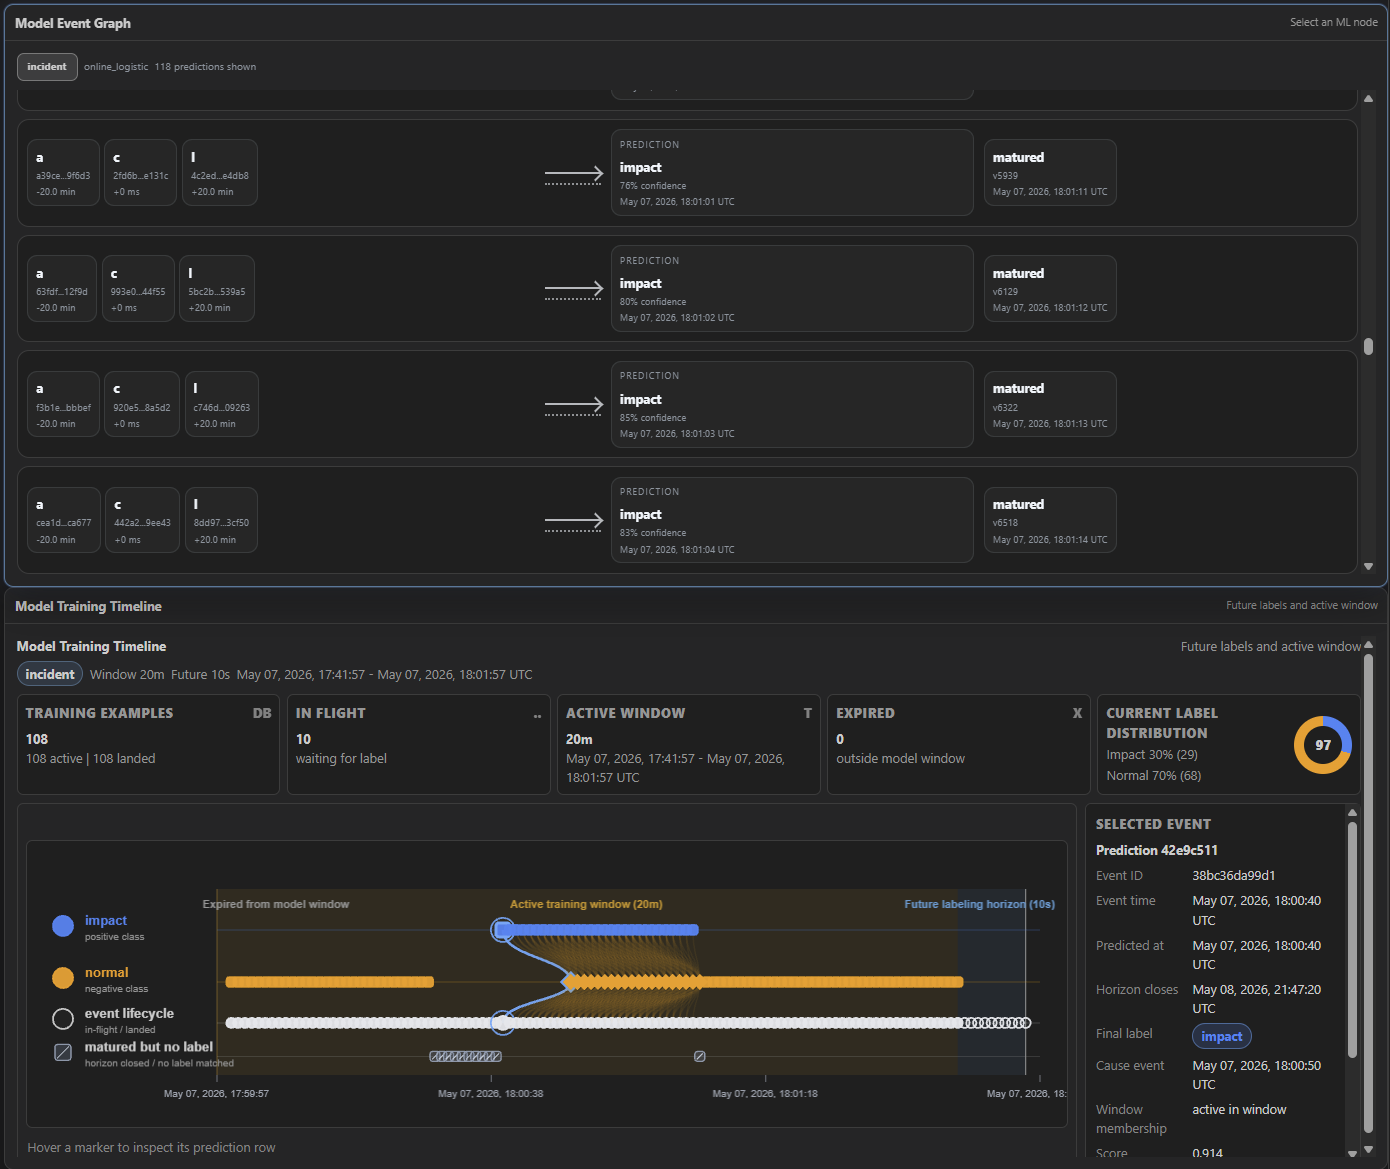Click the label distribution donut chart showing 97
The height and width of the screenshot is (1169, 1390).
(1322, 745)
